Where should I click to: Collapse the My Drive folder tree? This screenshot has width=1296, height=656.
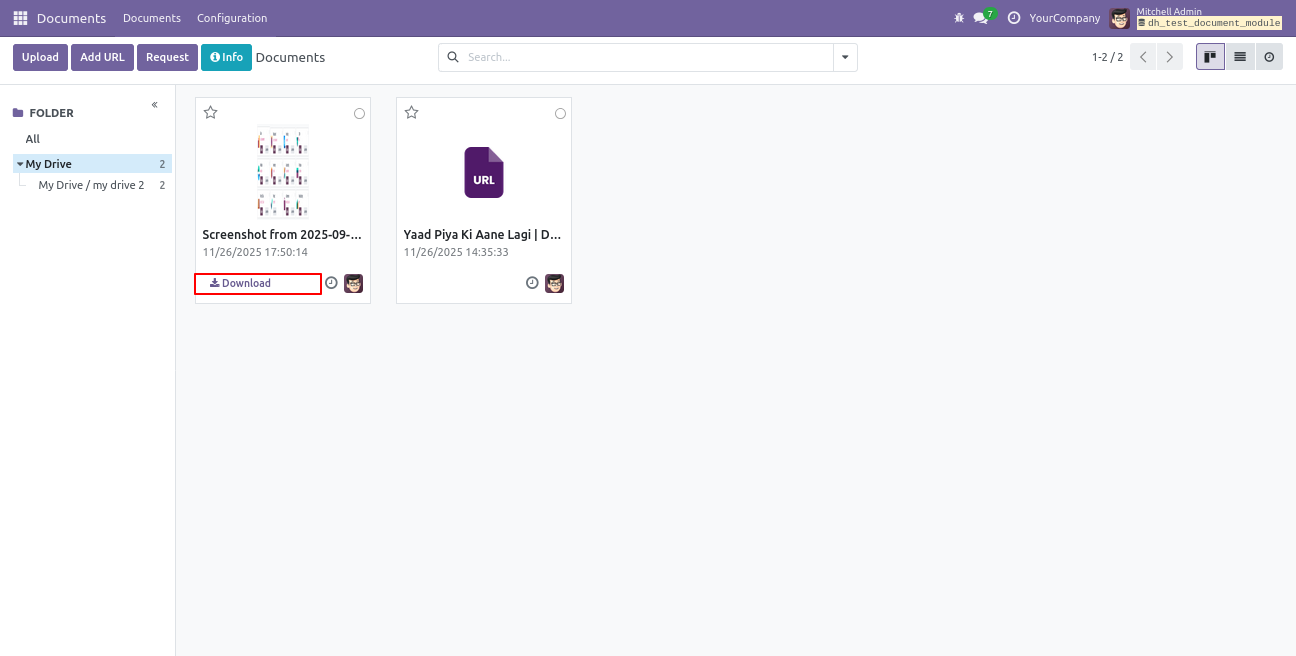pyautogui.click(x=19, y=164)
